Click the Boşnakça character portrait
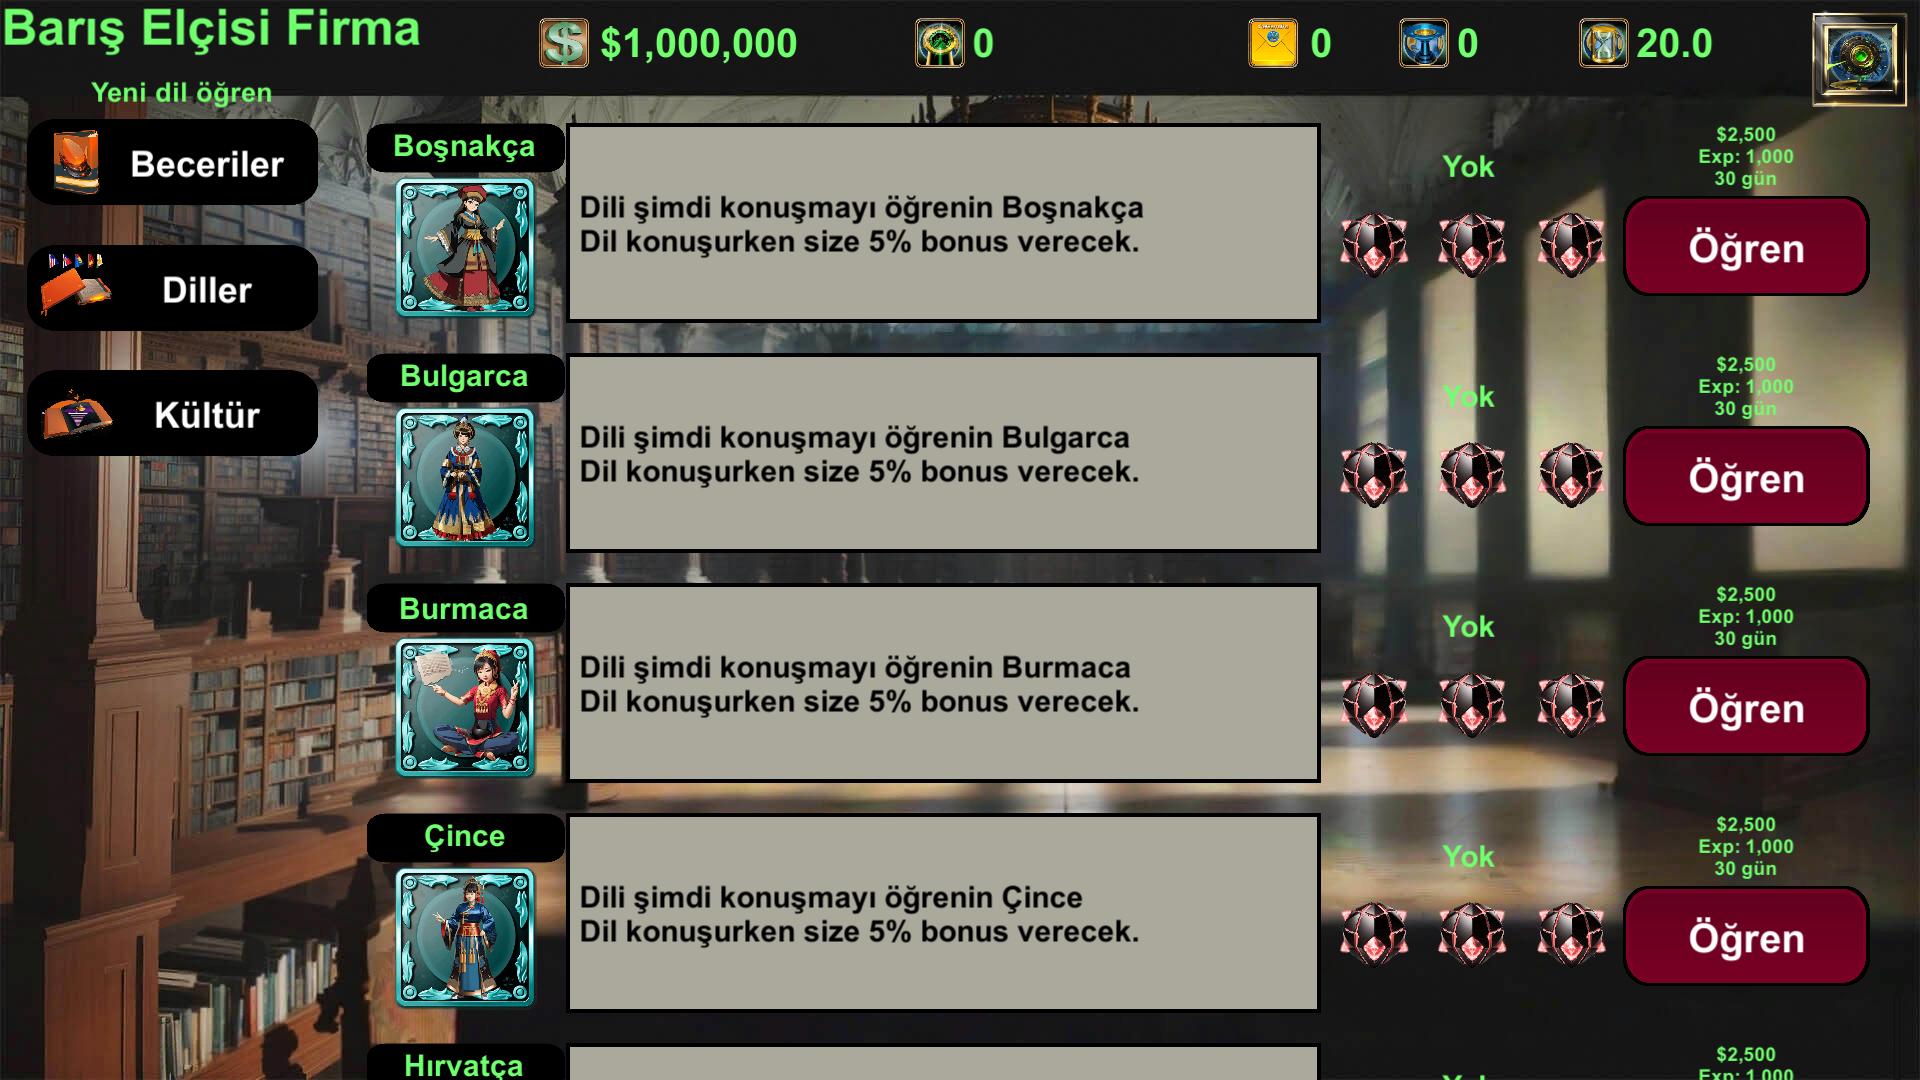 point(465,247)
